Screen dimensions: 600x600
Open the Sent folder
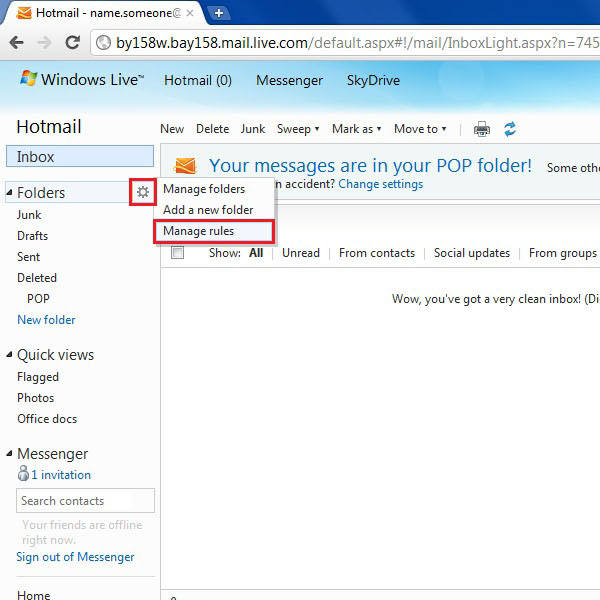[28, 257]
